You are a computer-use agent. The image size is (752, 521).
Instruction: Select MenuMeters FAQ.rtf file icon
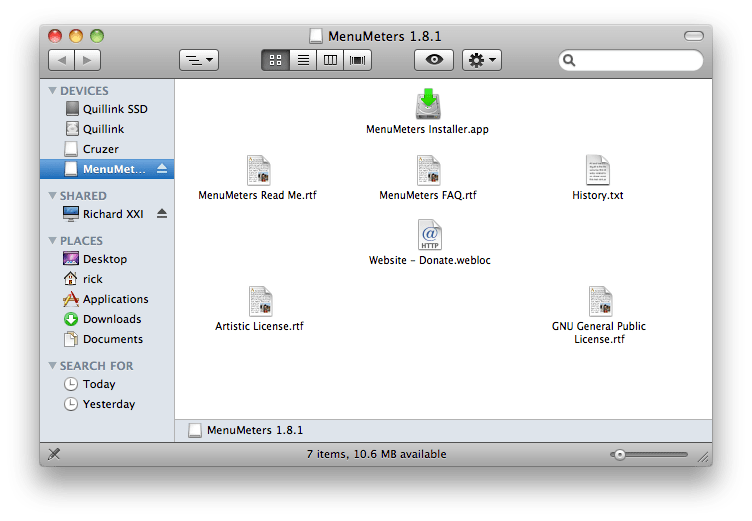(428, 170)
